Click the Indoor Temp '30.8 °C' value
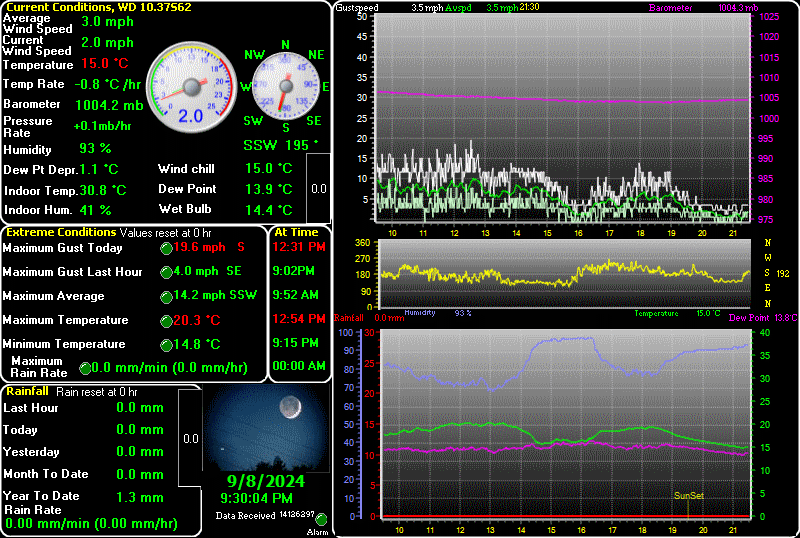Screen dimensions: 800x538 click(103, 190)
